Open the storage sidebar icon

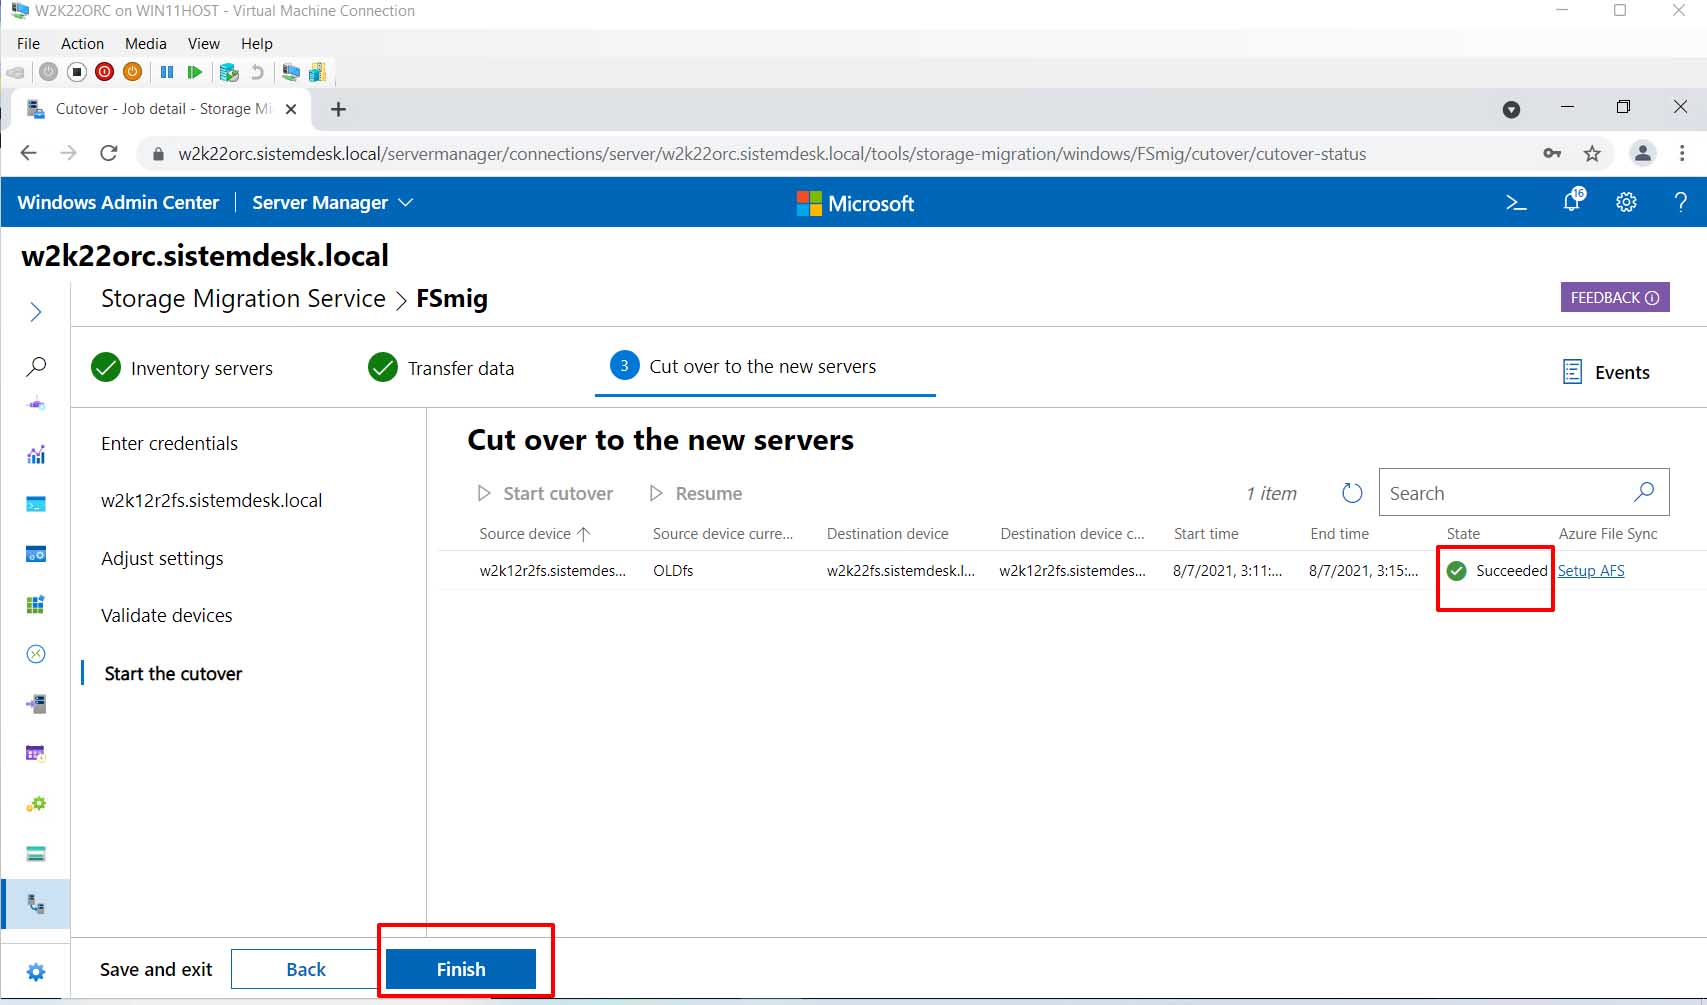(36, 853)
